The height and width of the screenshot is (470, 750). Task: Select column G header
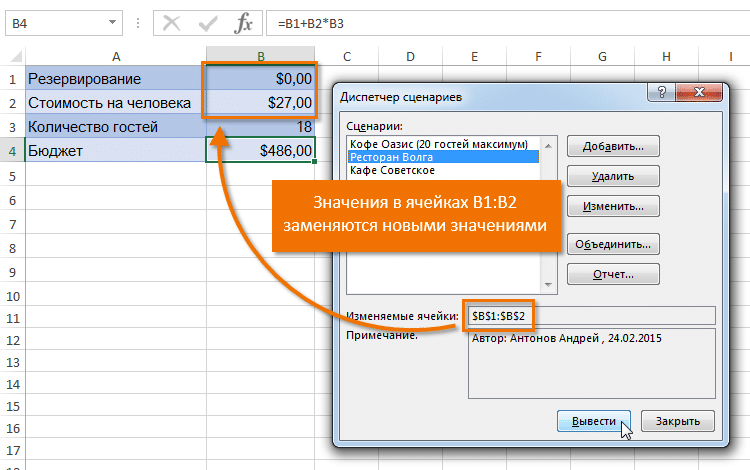[602, 56]
